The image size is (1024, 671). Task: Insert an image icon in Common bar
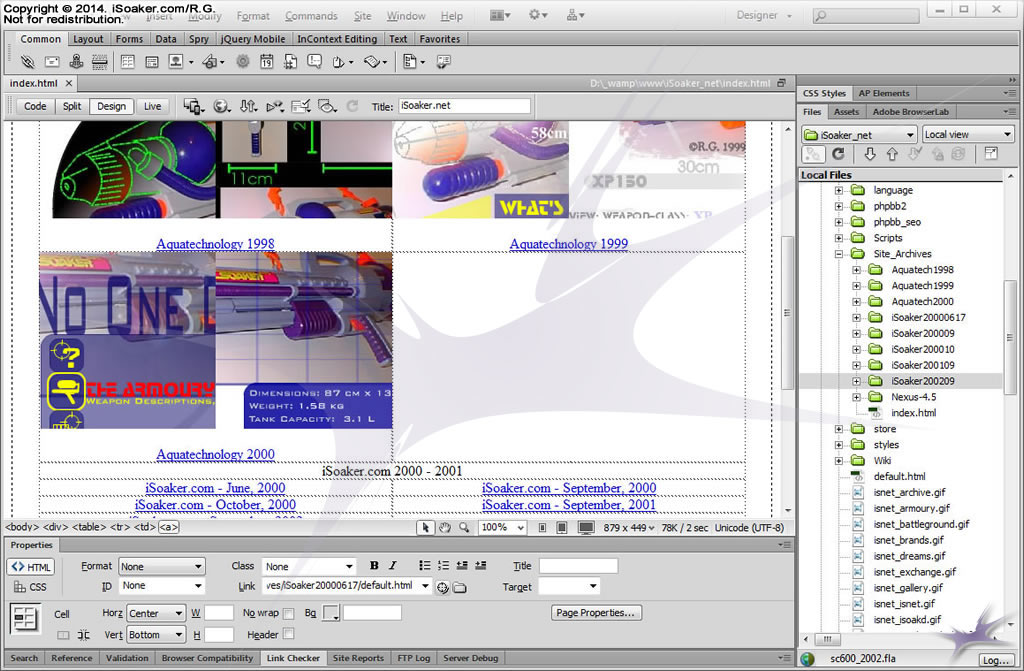(176, 62)
